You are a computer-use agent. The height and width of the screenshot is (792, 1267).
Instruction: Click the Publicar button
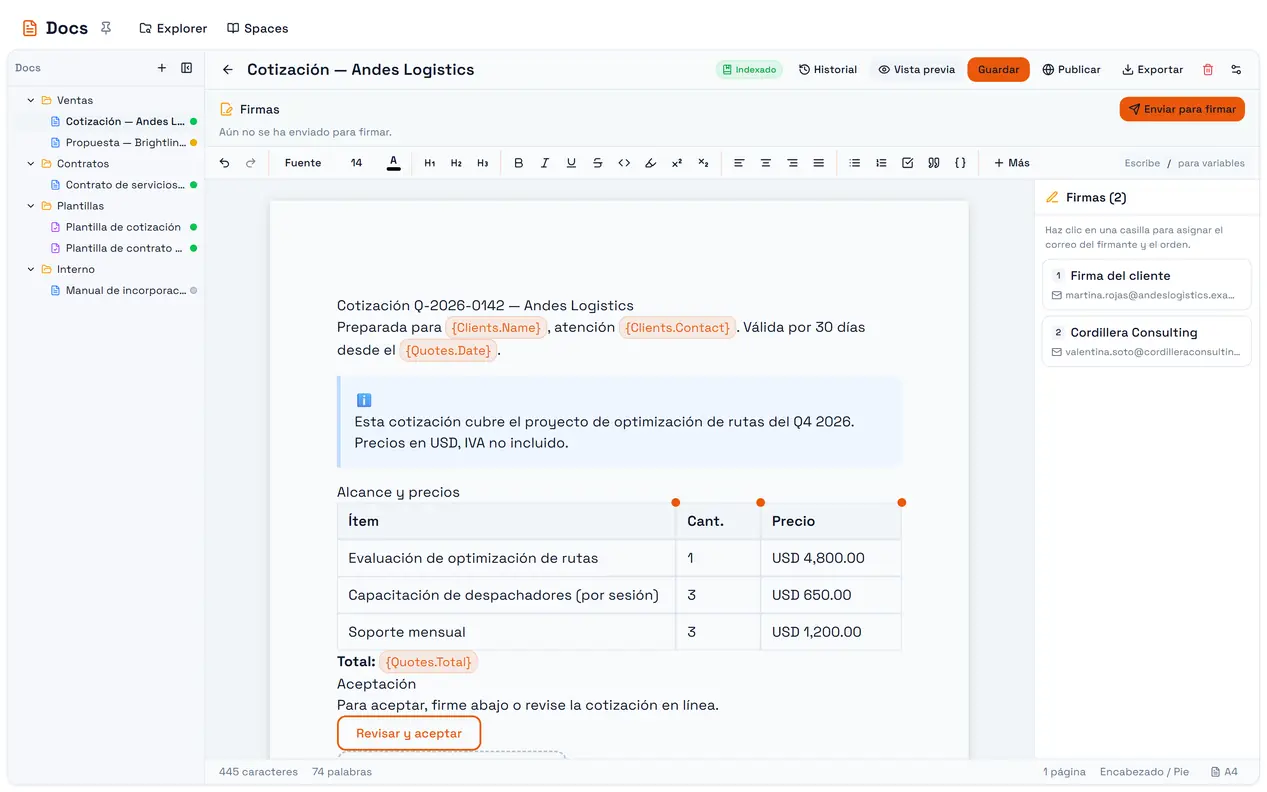[1071, 70]
